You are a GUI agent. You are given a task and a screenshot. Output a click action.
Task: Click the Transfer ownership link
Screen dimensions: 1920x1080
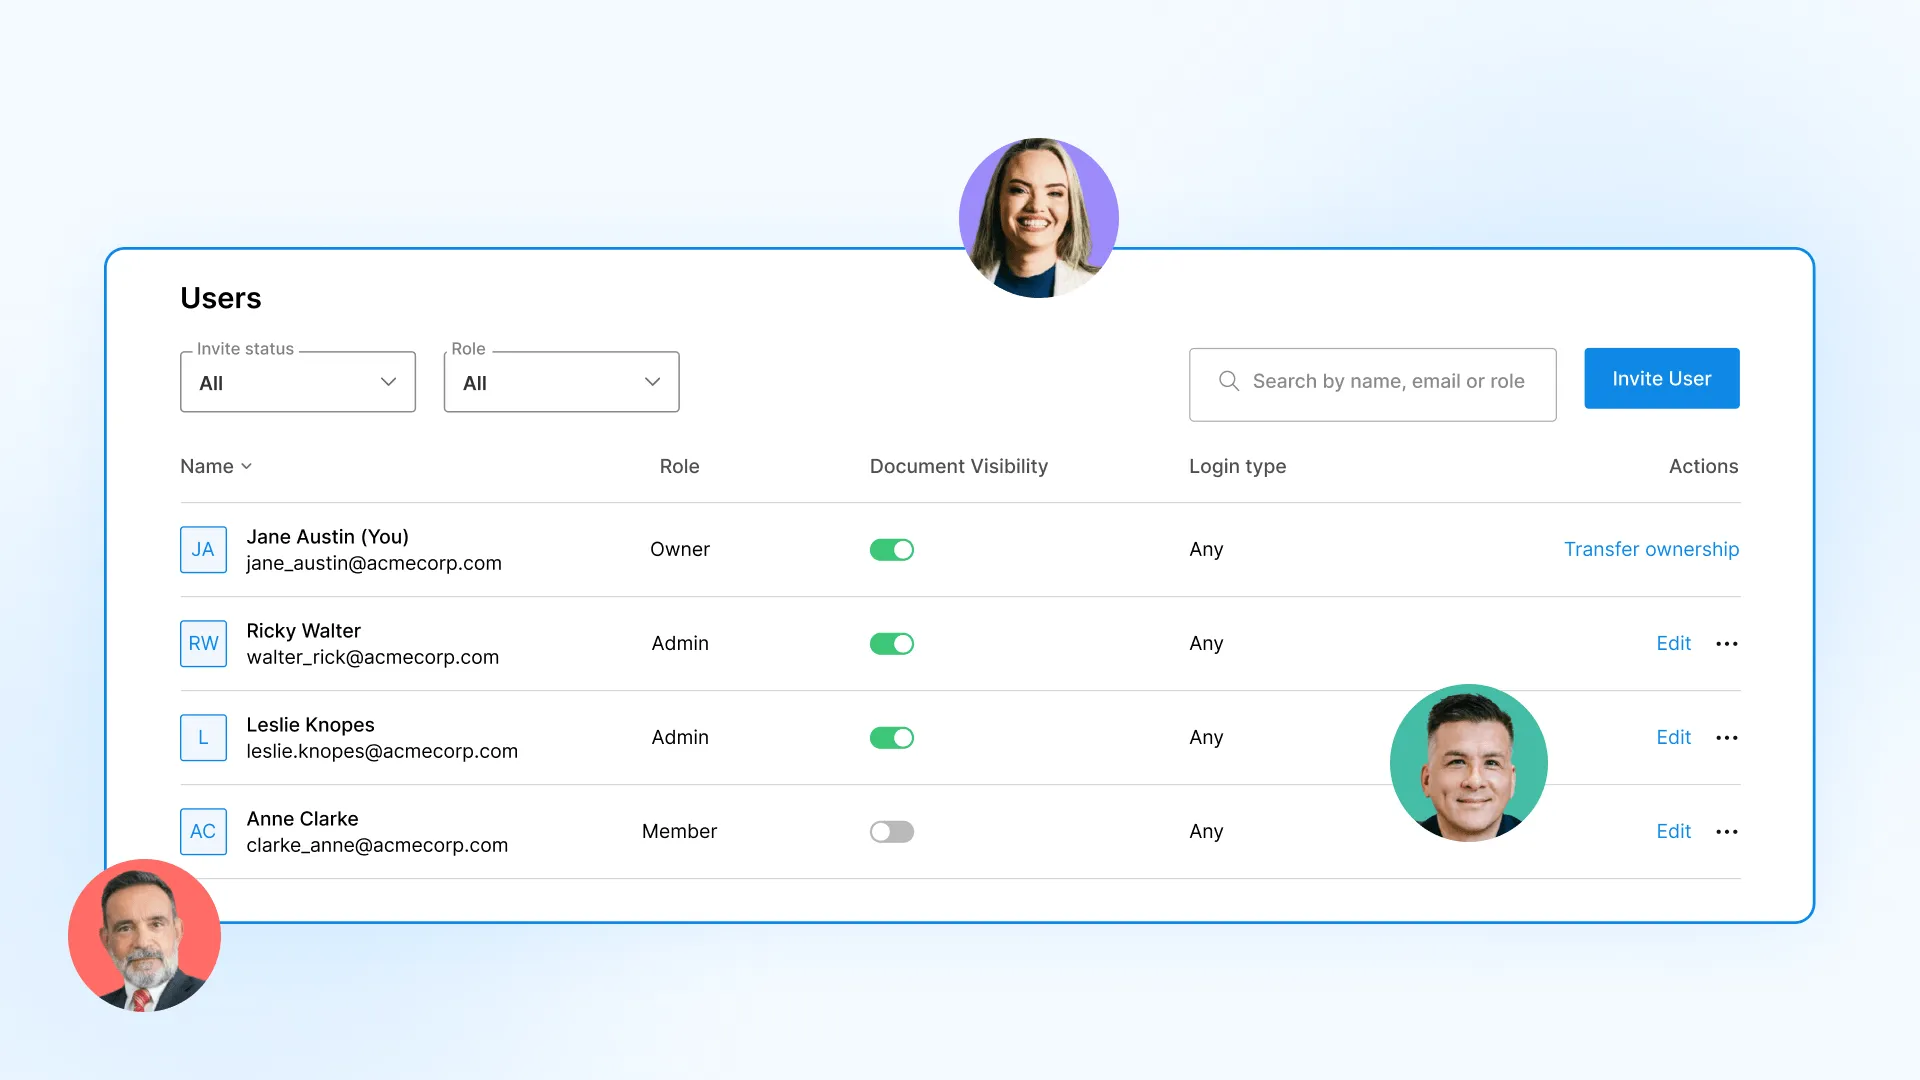[x=1650, y=549]
